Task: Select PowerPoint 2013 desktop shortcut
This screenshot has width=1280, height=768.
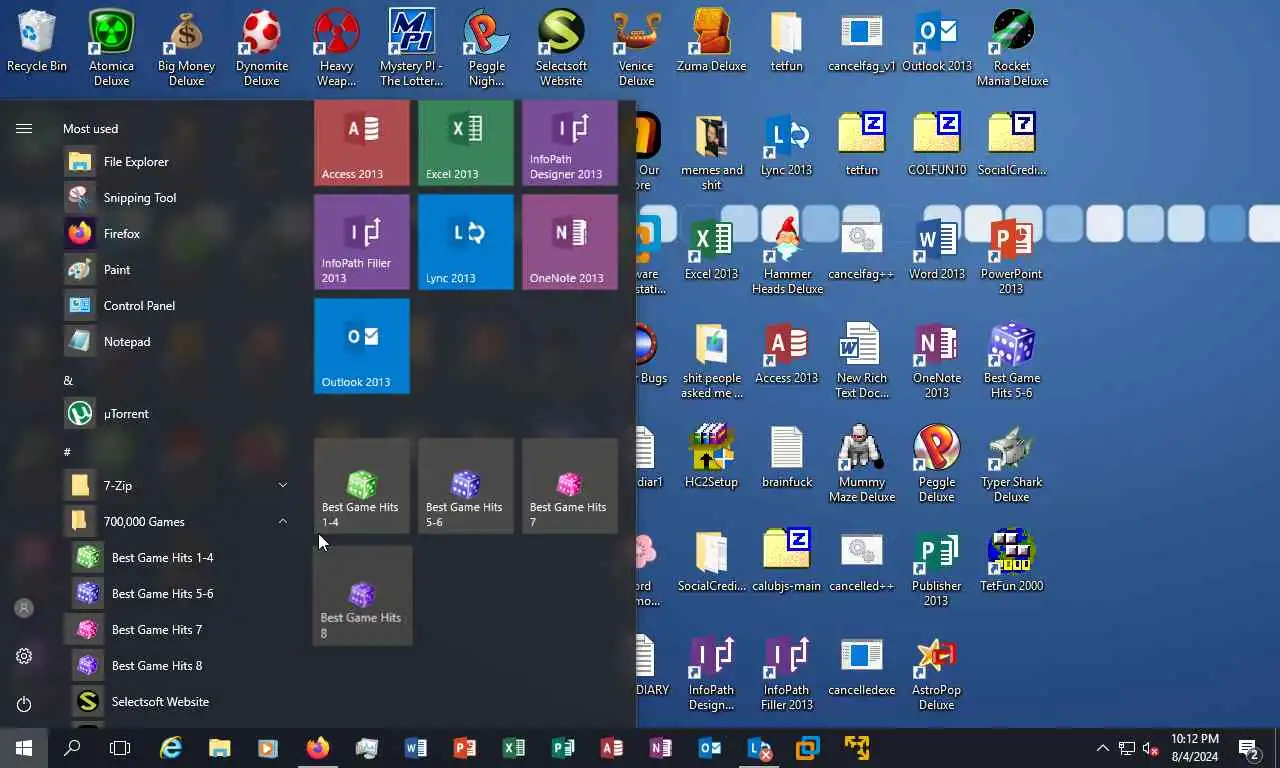Action: (x=1012, y=255)
